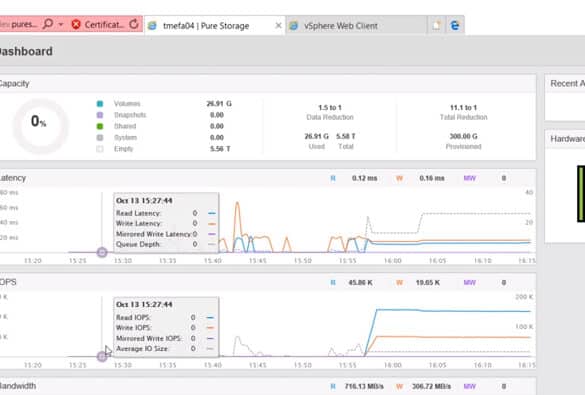
Task: Open the address bar dropdown arrow
Action: click(60, 25)
